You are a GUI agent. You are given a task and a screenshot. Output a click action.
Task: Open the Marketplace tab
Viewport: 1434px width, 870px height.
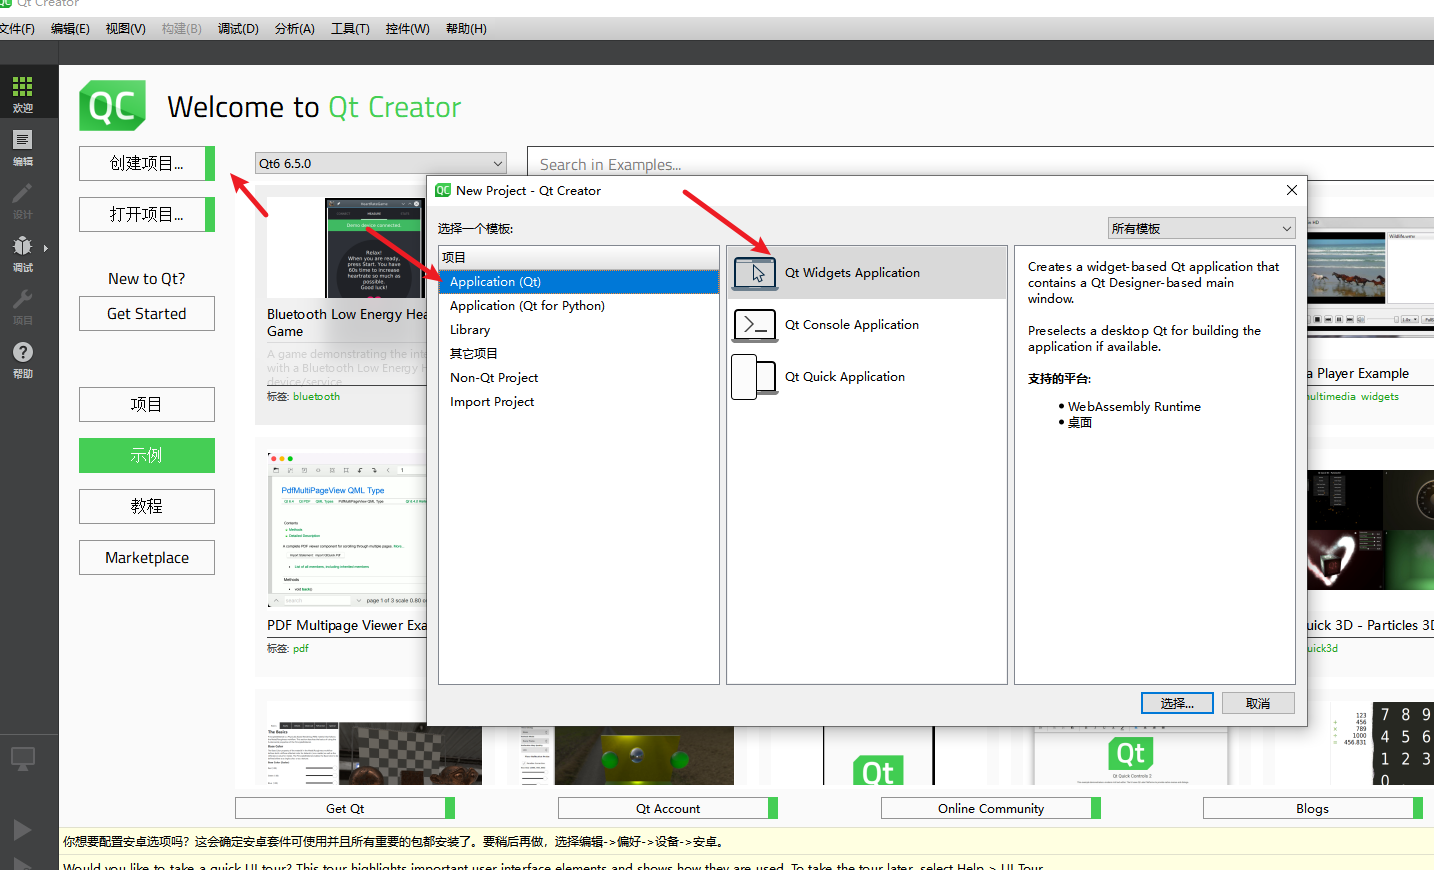(147, 558)
